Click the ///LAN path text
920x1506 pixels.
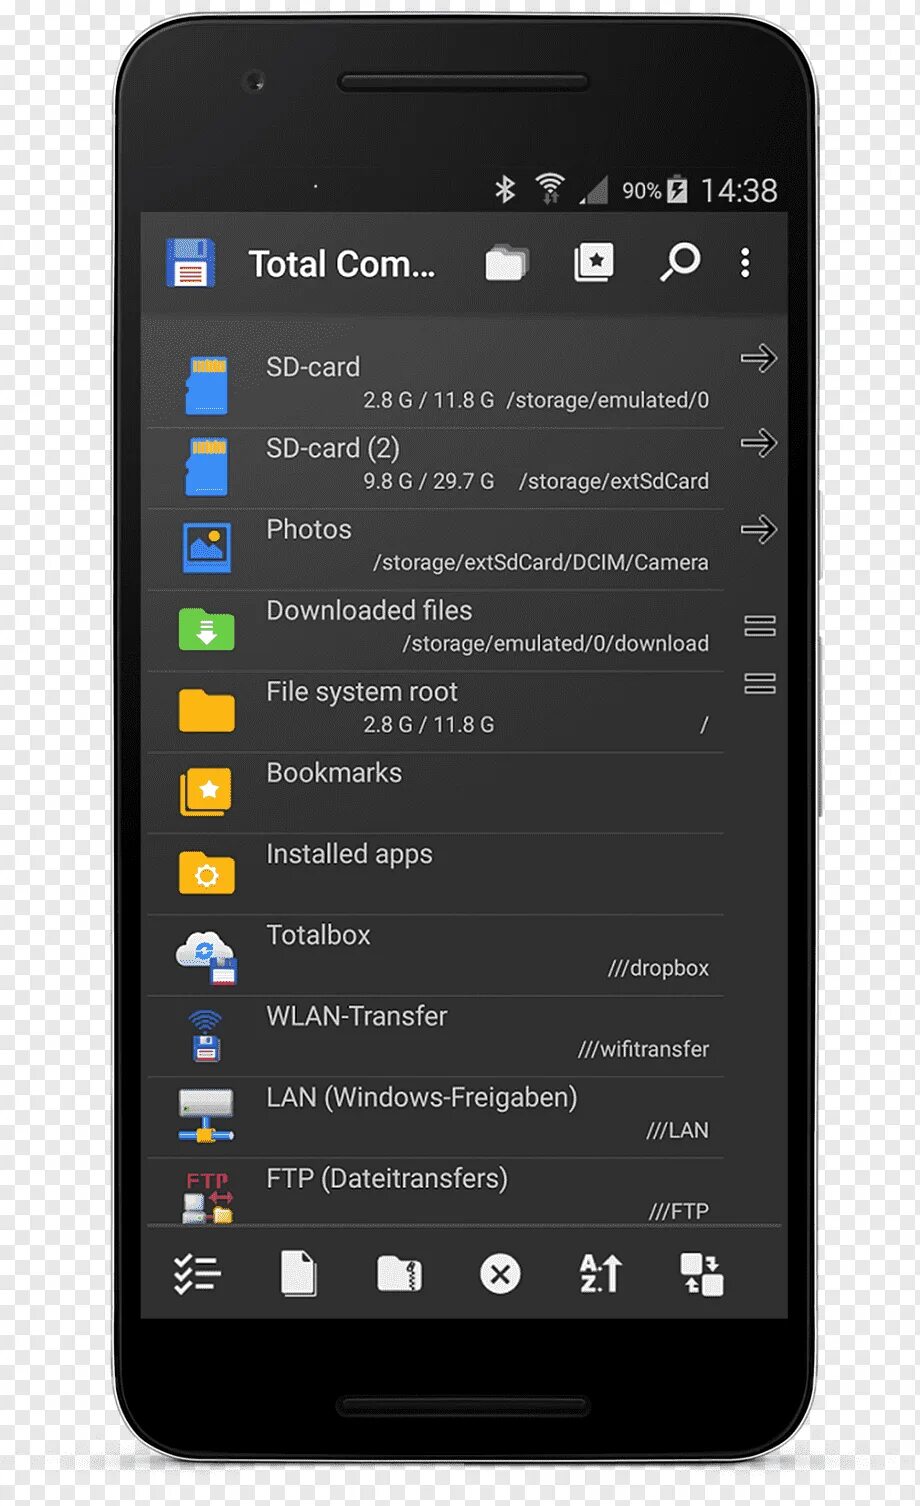tap(677, 1130)
